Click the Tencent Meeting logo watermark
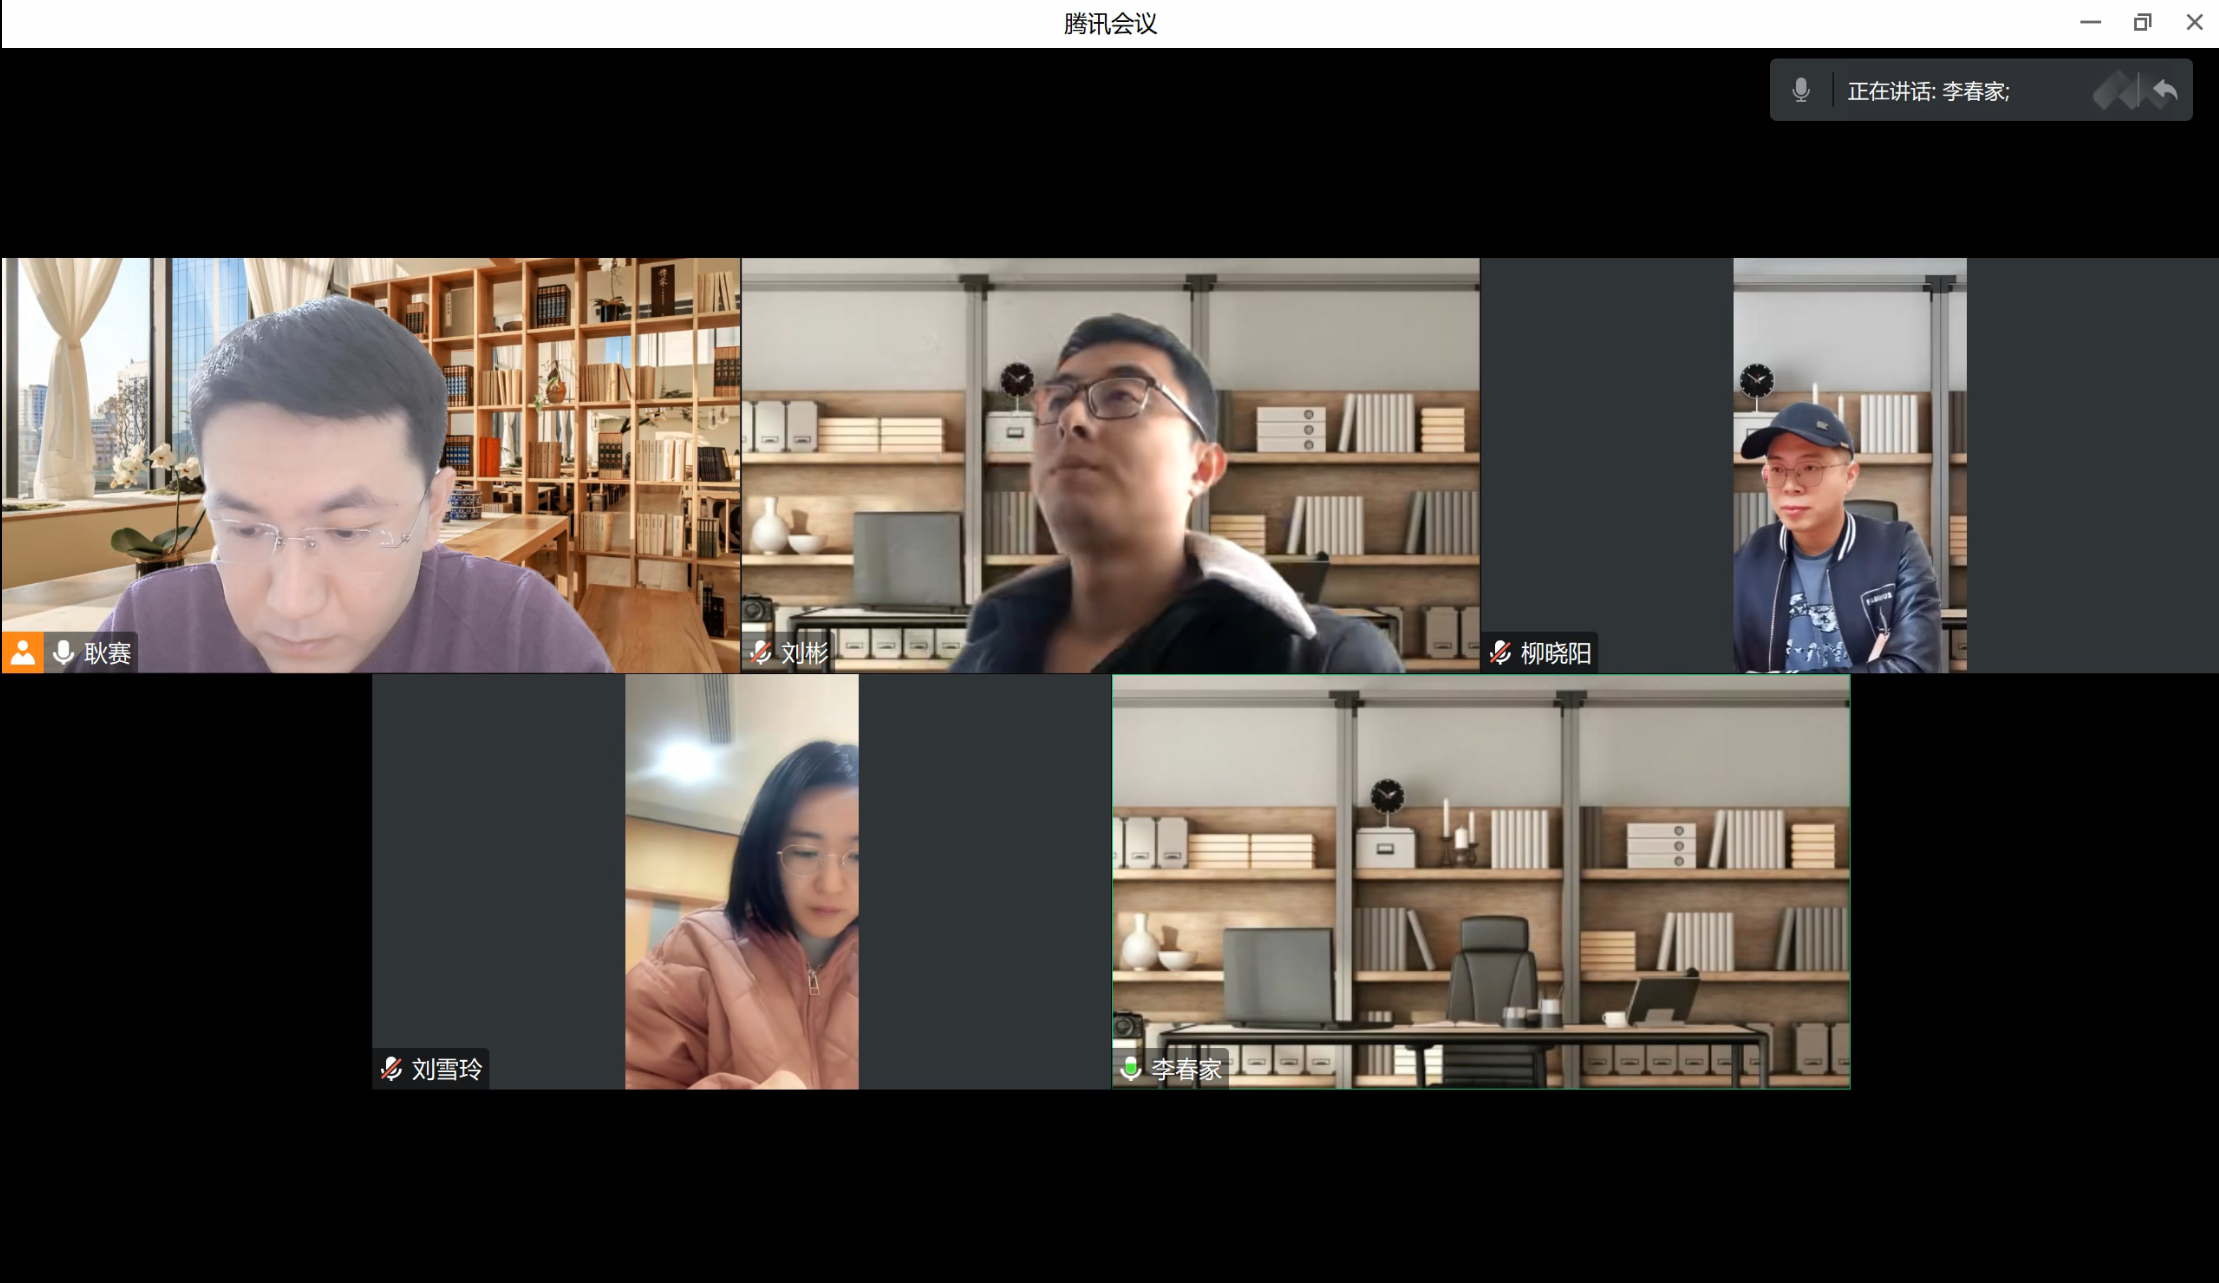The image size is (2219, 1283). (2114, 91)
